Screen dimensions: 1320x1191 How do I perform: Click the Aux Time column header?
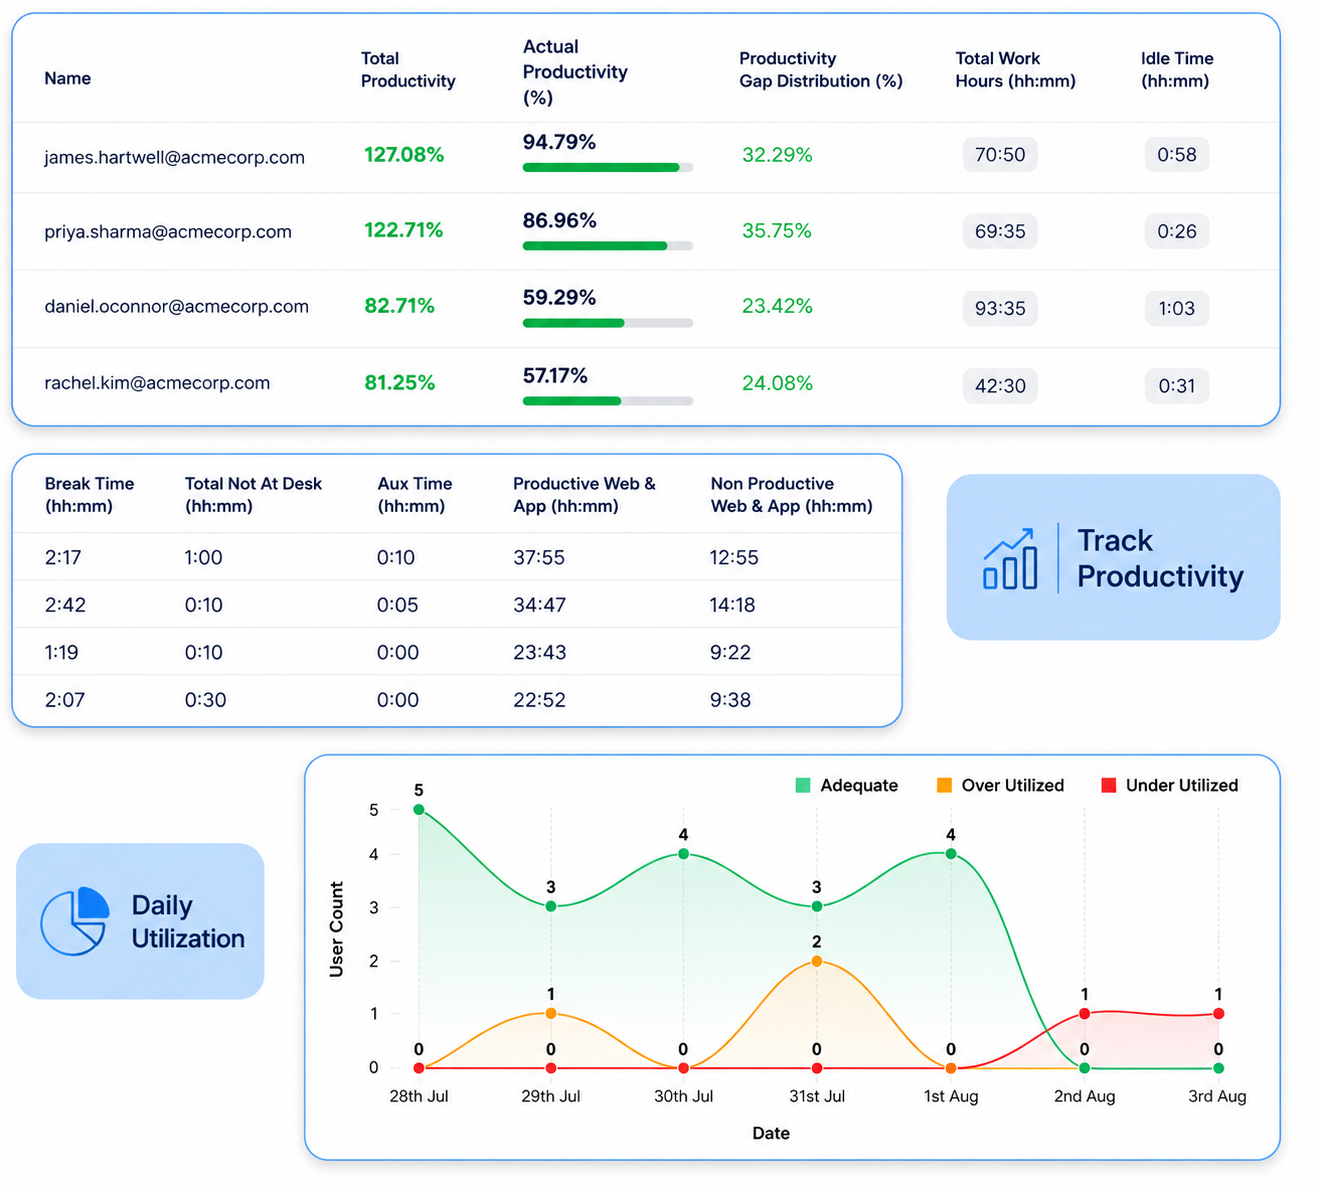click(415, 495)
